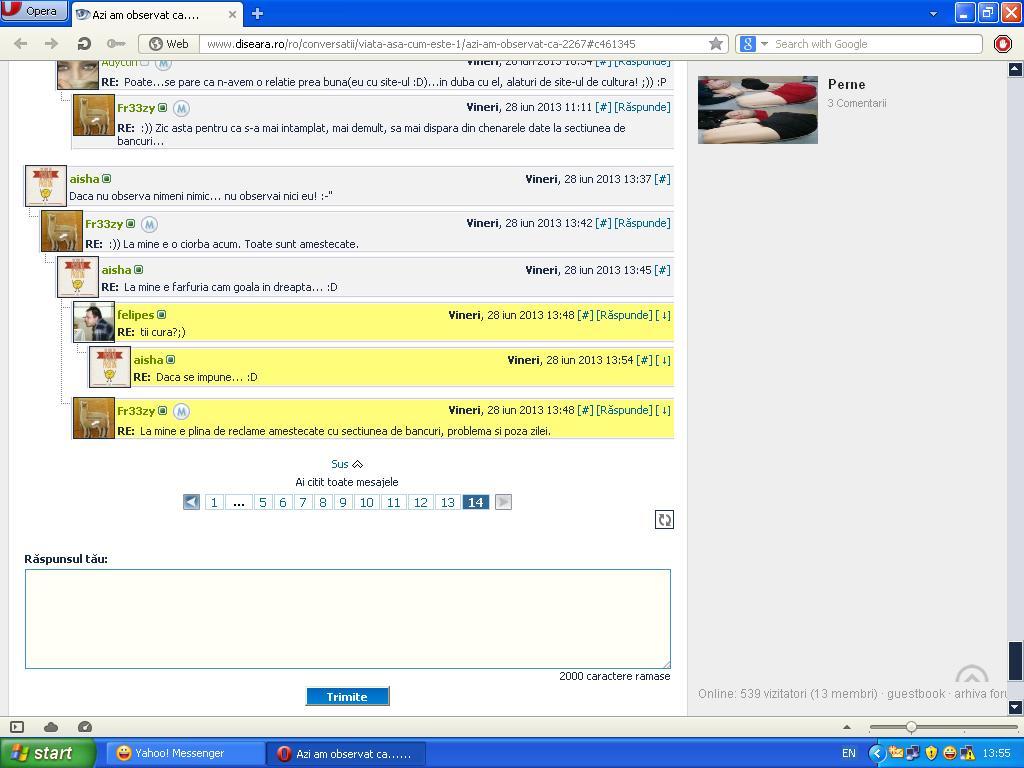Click the refresh messages icon
1024x768 pixels.
pos(664,520)
